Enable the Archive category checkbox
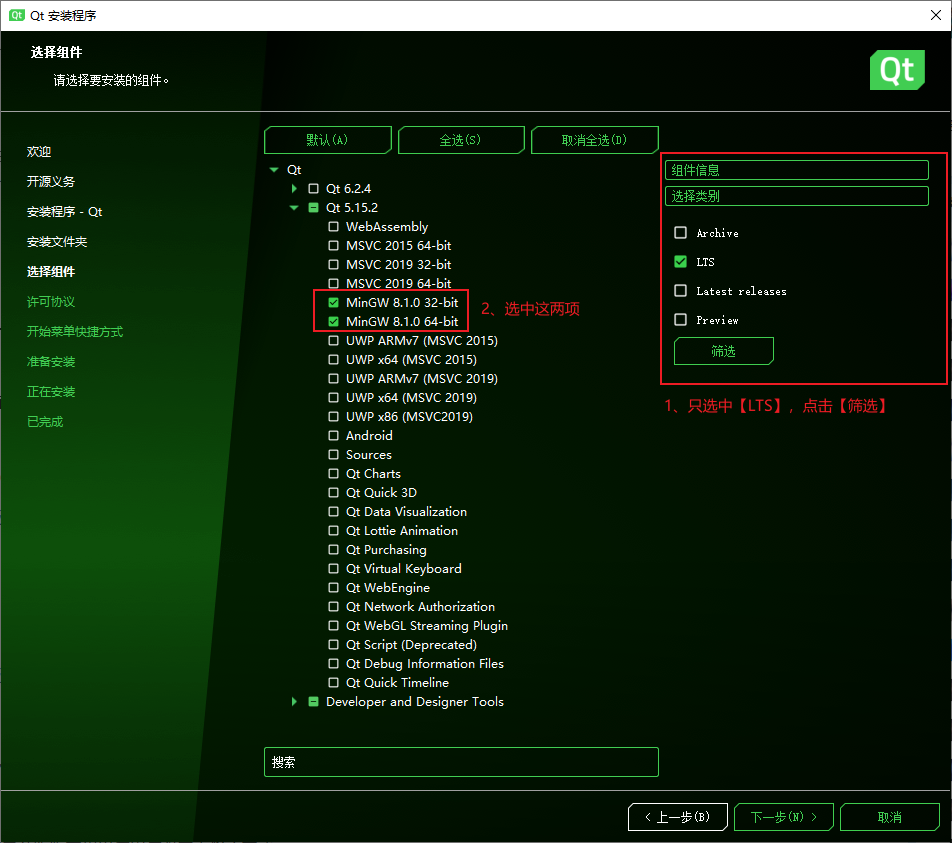This screenshot has height=843, width=952. coord(681,233)
